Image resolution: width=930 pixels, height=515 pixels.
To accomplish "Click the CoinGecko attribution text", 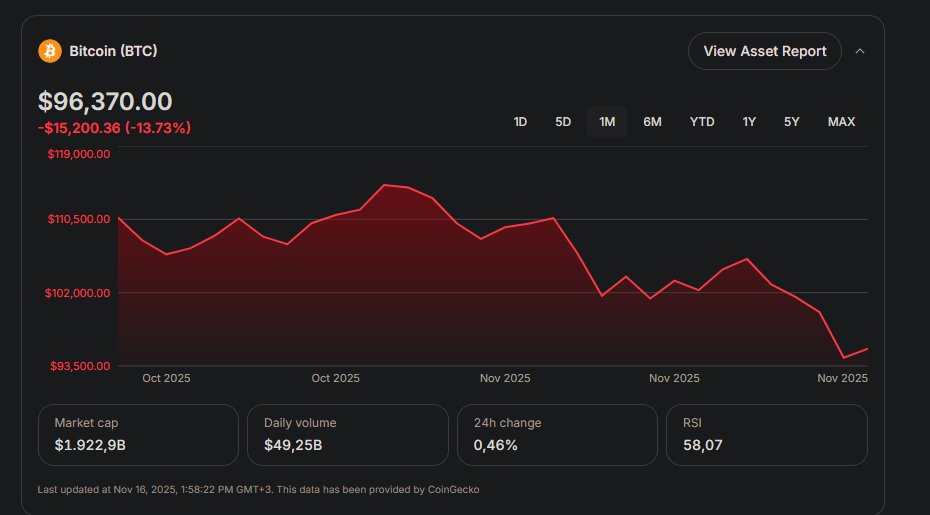I will tap(453, 490).
